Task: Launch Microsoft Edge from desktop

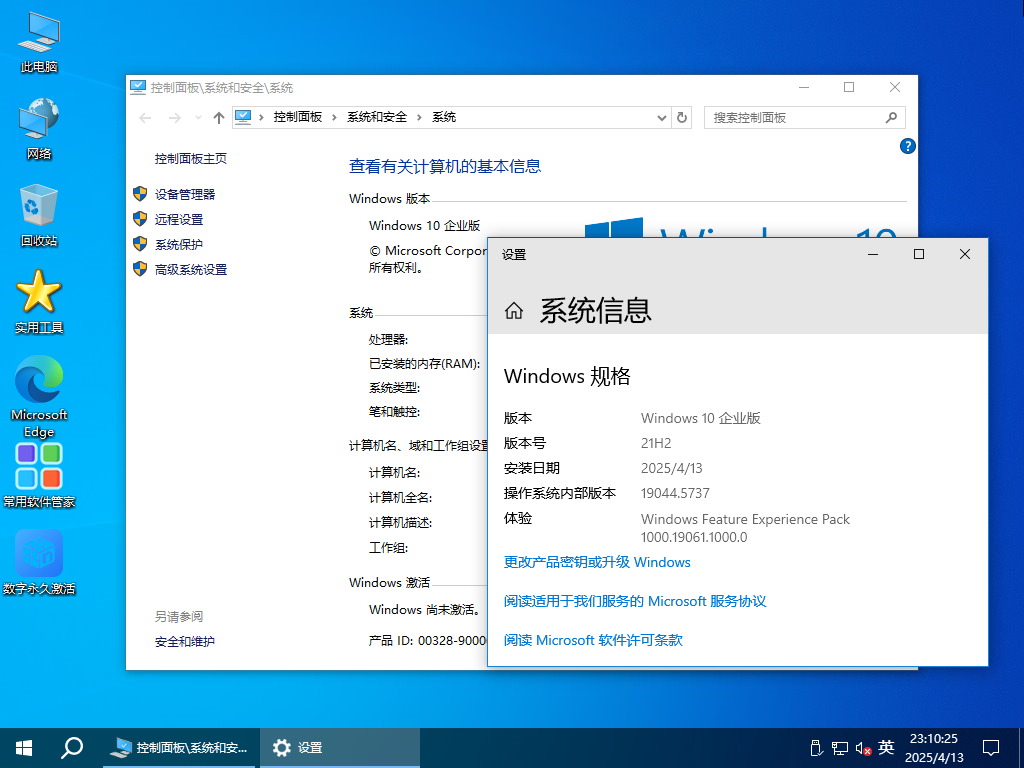Action: coord(39,396)
